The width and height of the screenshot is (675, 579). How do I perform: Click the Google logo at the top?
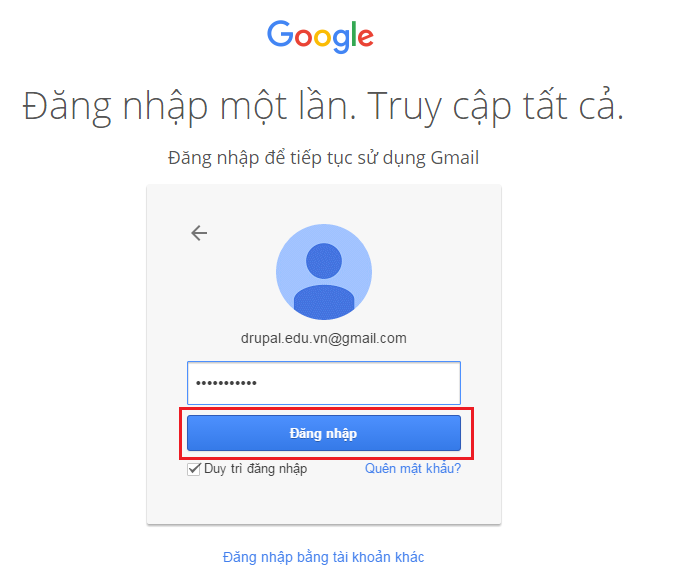pyautogui.click(x=320, y=36)
